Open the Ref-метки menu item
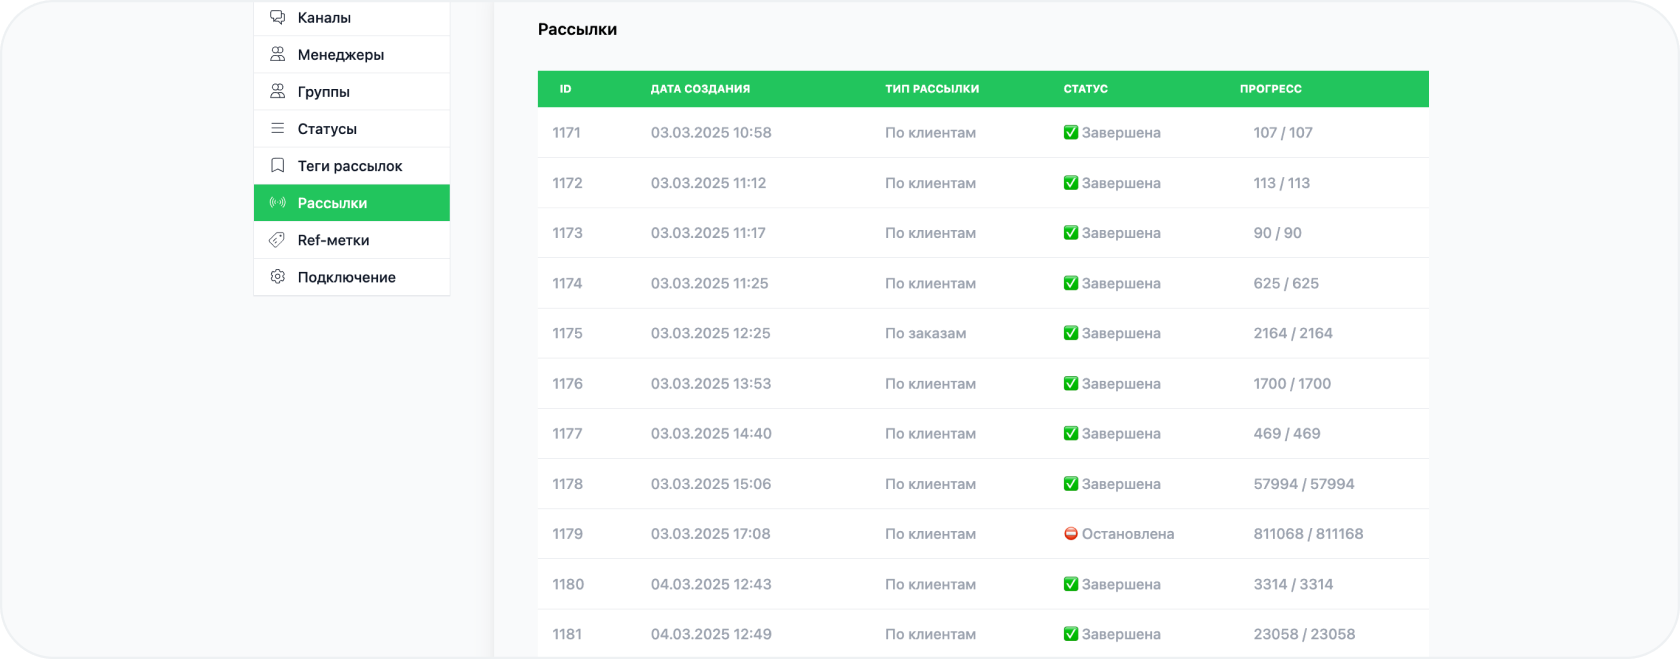The height and width of the screenshot is (659, 1680). [x=352, y=240]
